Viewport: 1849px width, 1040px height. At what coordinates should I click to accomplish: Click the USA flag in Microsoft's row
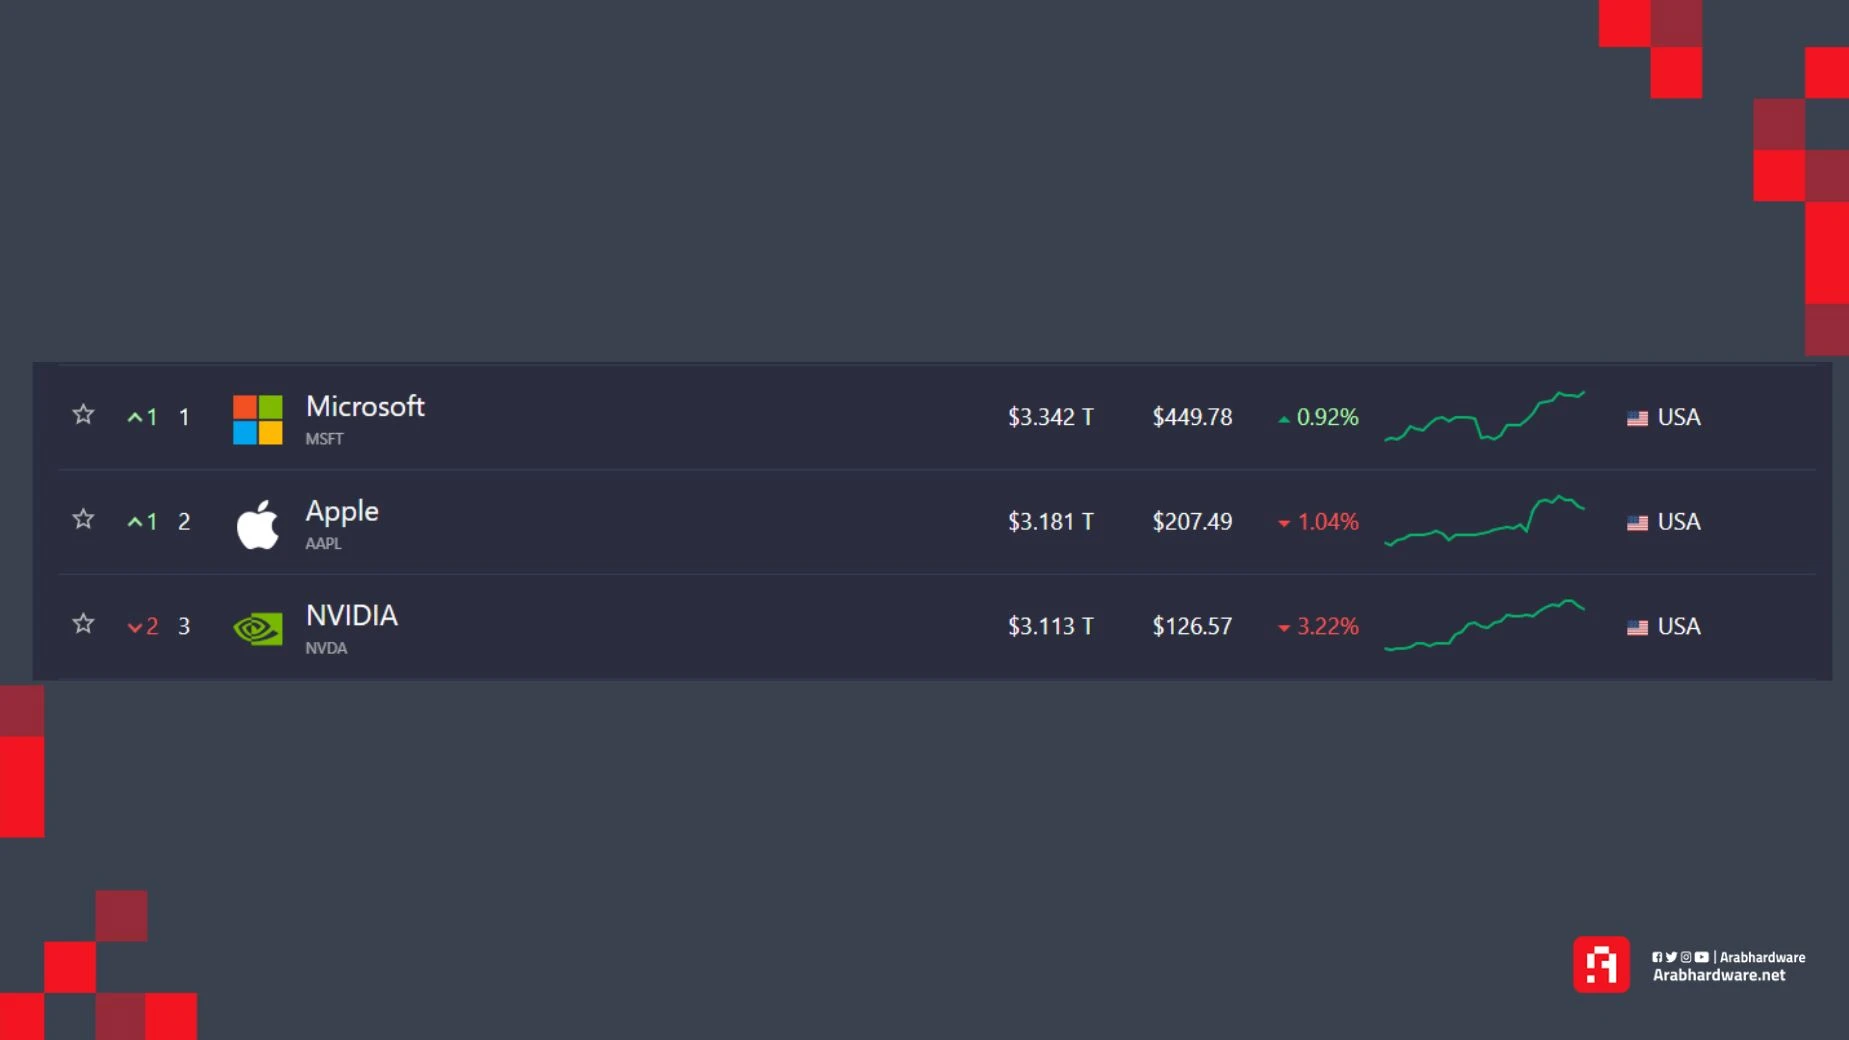click(1637, 418)
